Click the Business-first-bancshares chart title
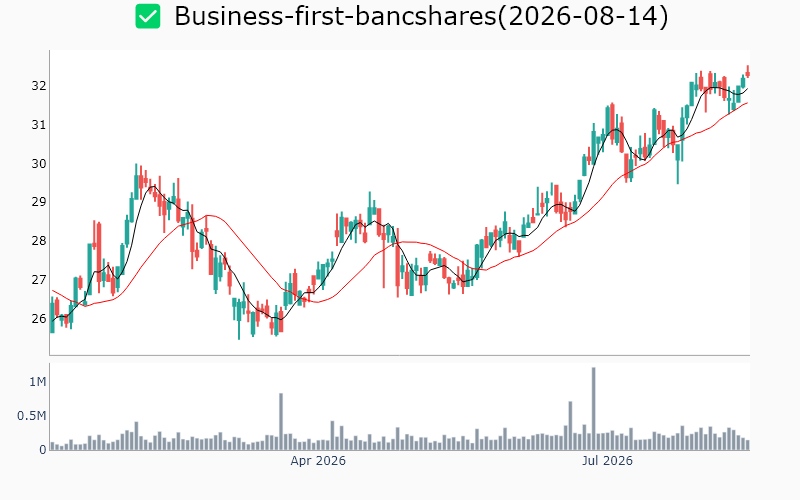The height and width of the screenshot is (500, 800). [421, 16]
